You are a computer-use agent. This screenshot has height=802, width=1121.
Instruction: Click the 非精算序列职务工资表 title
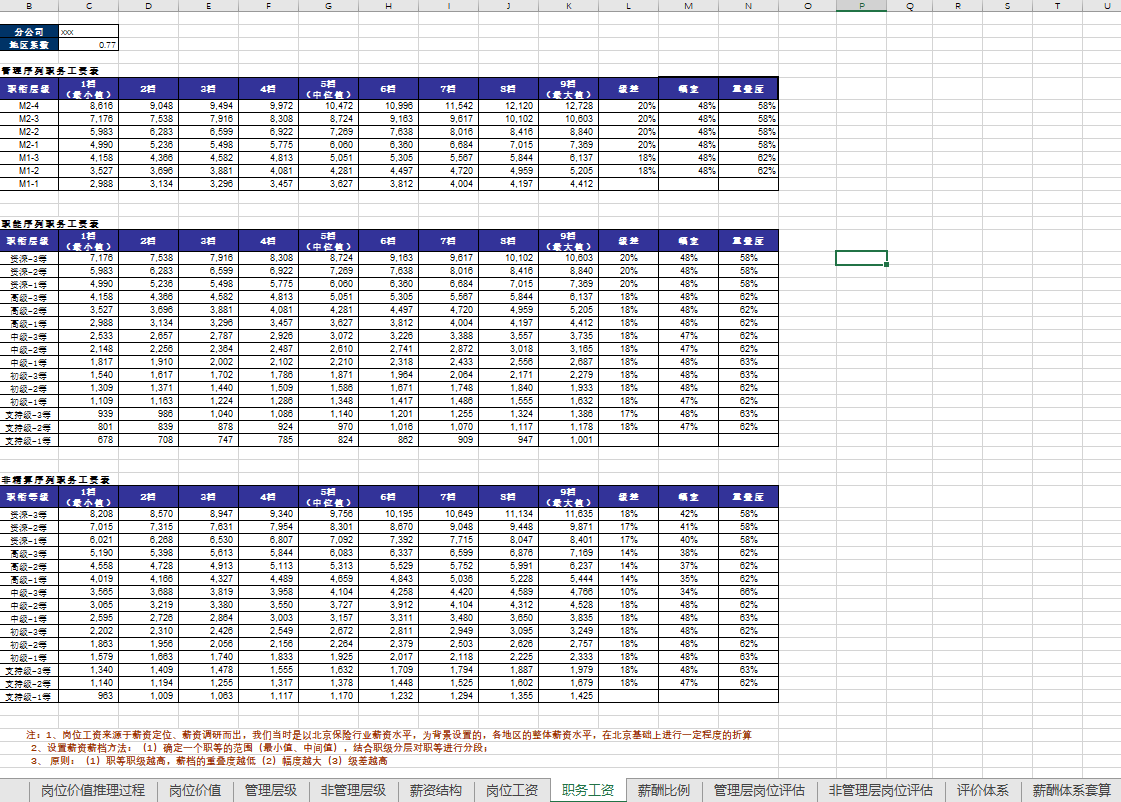[56, 480]
